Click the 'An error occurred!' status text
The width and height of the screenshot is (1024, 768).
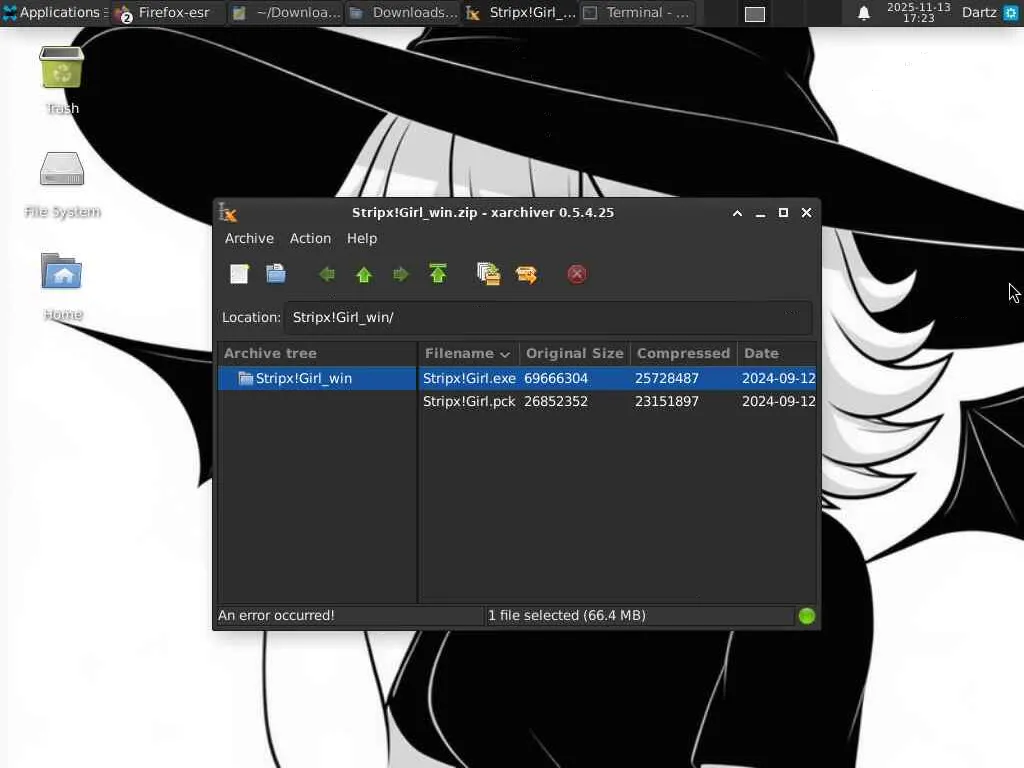[x=276, y=615]
